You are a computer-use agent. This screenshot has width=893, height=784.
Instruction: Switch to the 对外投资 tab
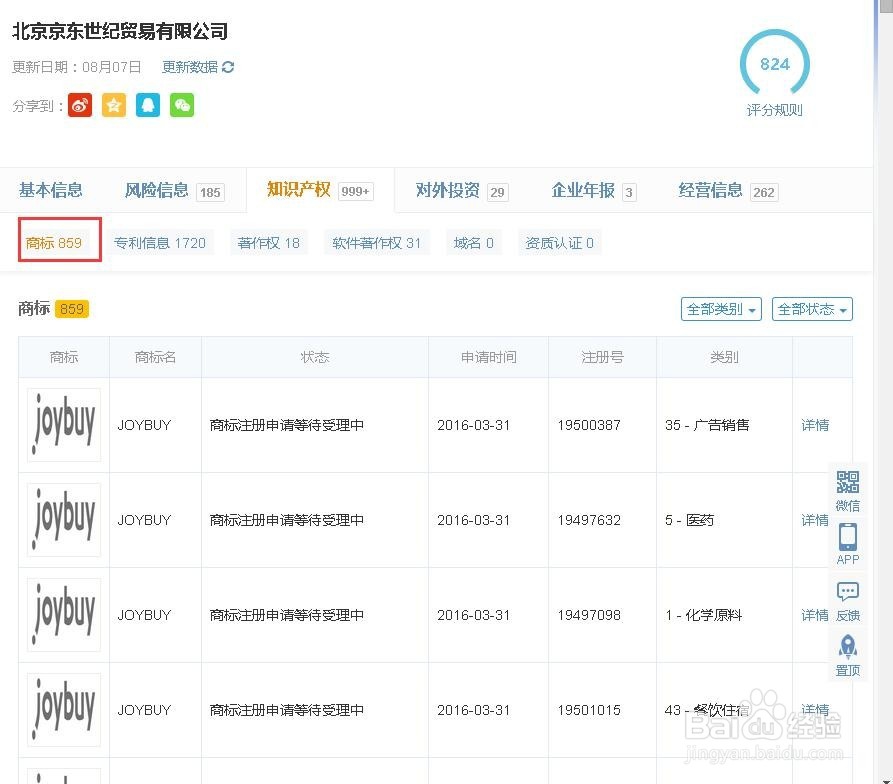(x=461, y=190)
